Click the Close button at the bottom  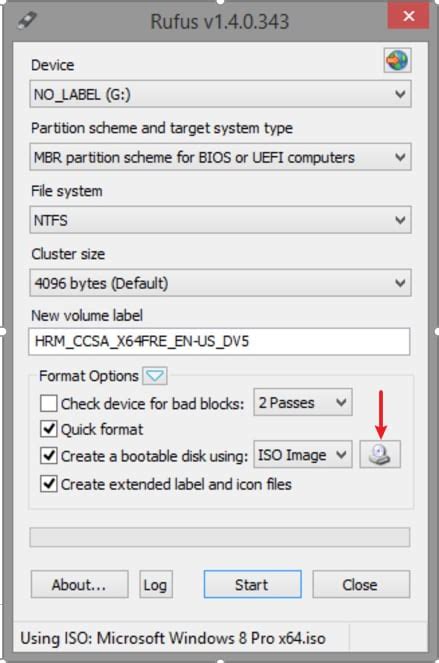click(x=361, y=584)
